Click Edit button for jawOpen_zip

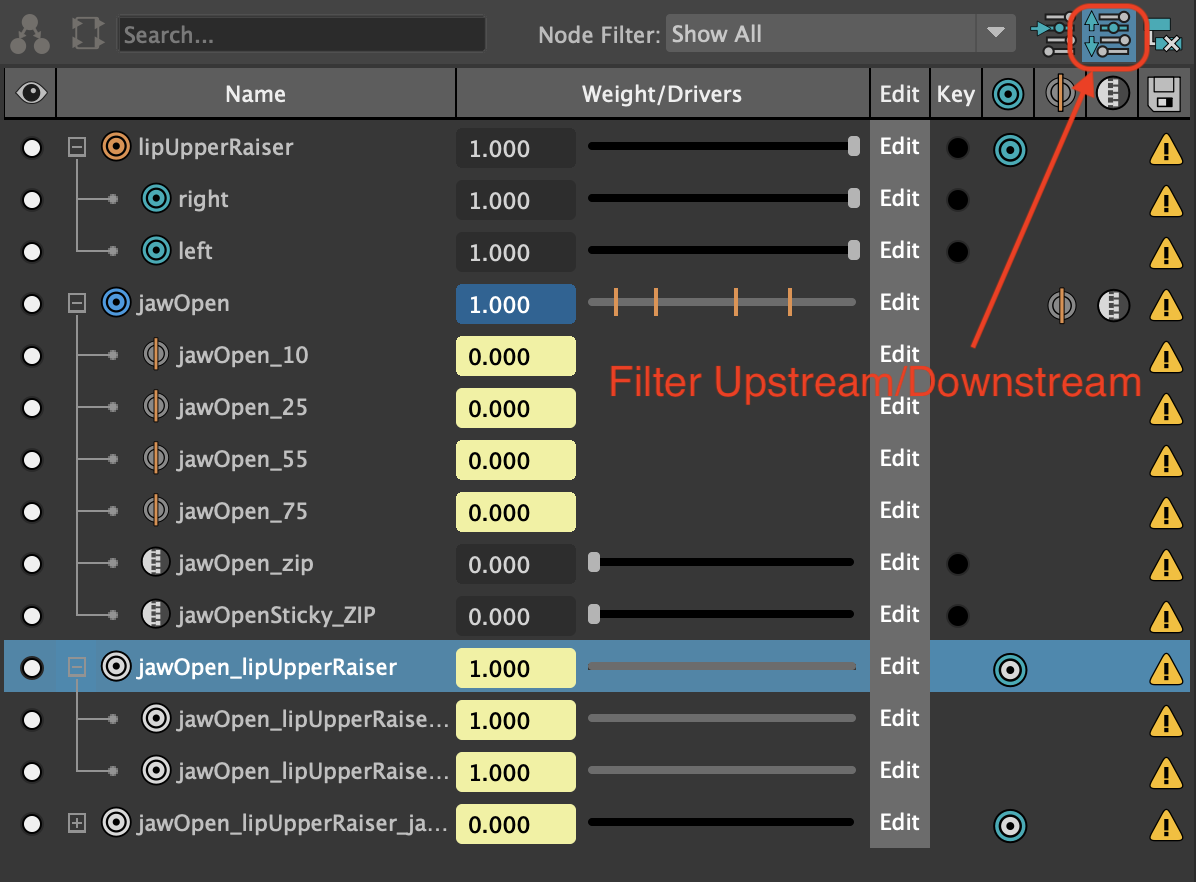[899, 562]
